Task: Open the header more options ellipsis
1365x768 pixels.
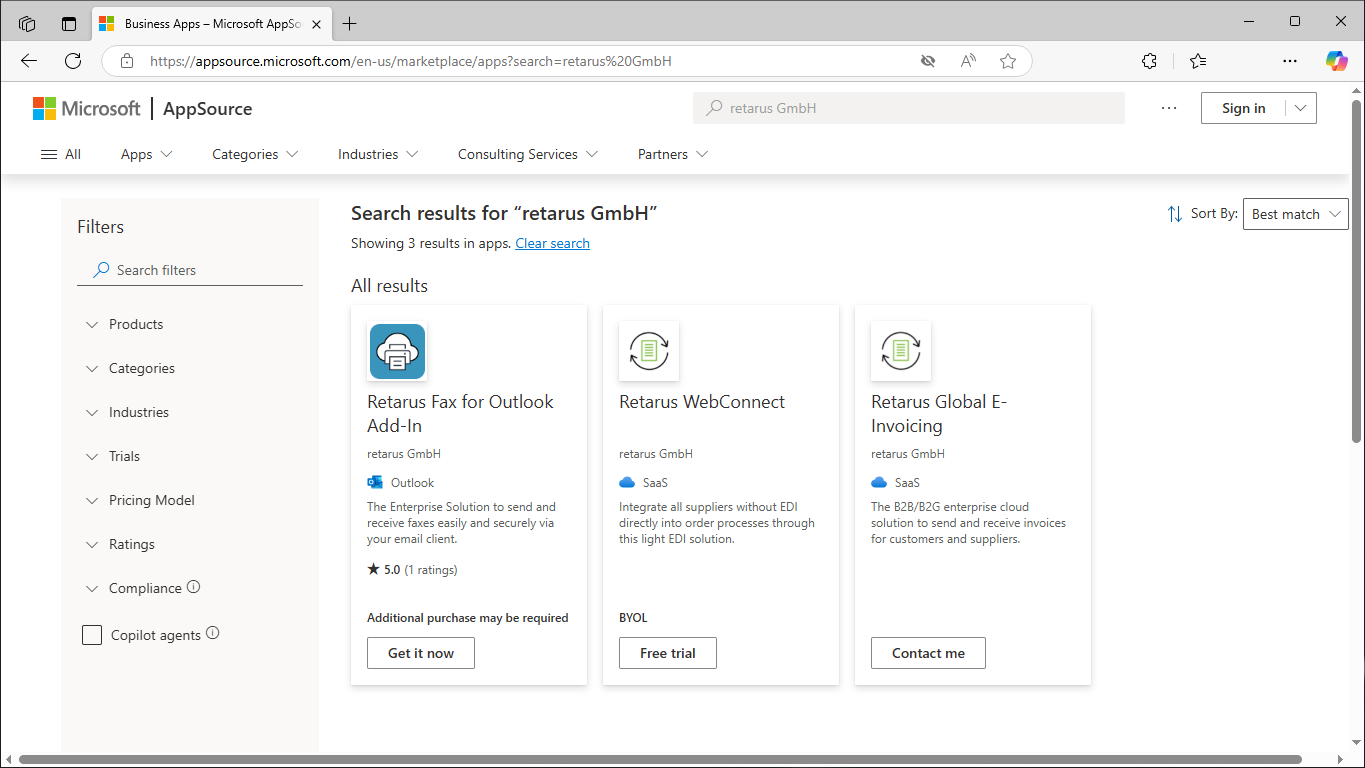Action: point(1169,108)
